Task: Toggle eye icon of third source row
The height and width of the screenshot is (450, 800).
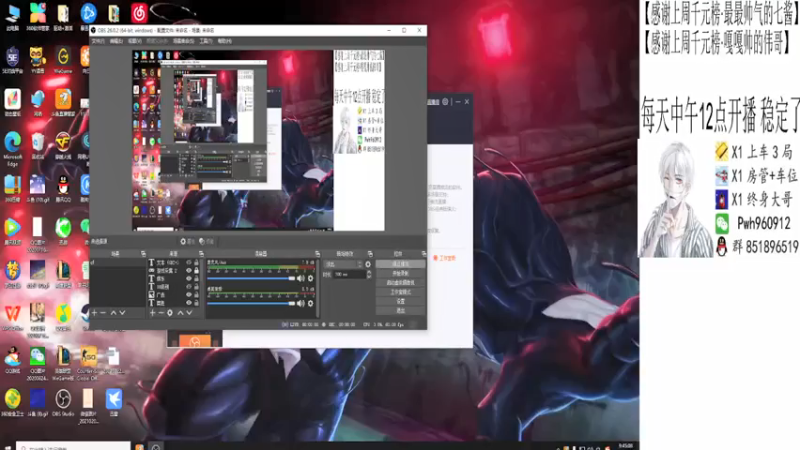Action: coord(189,279)
